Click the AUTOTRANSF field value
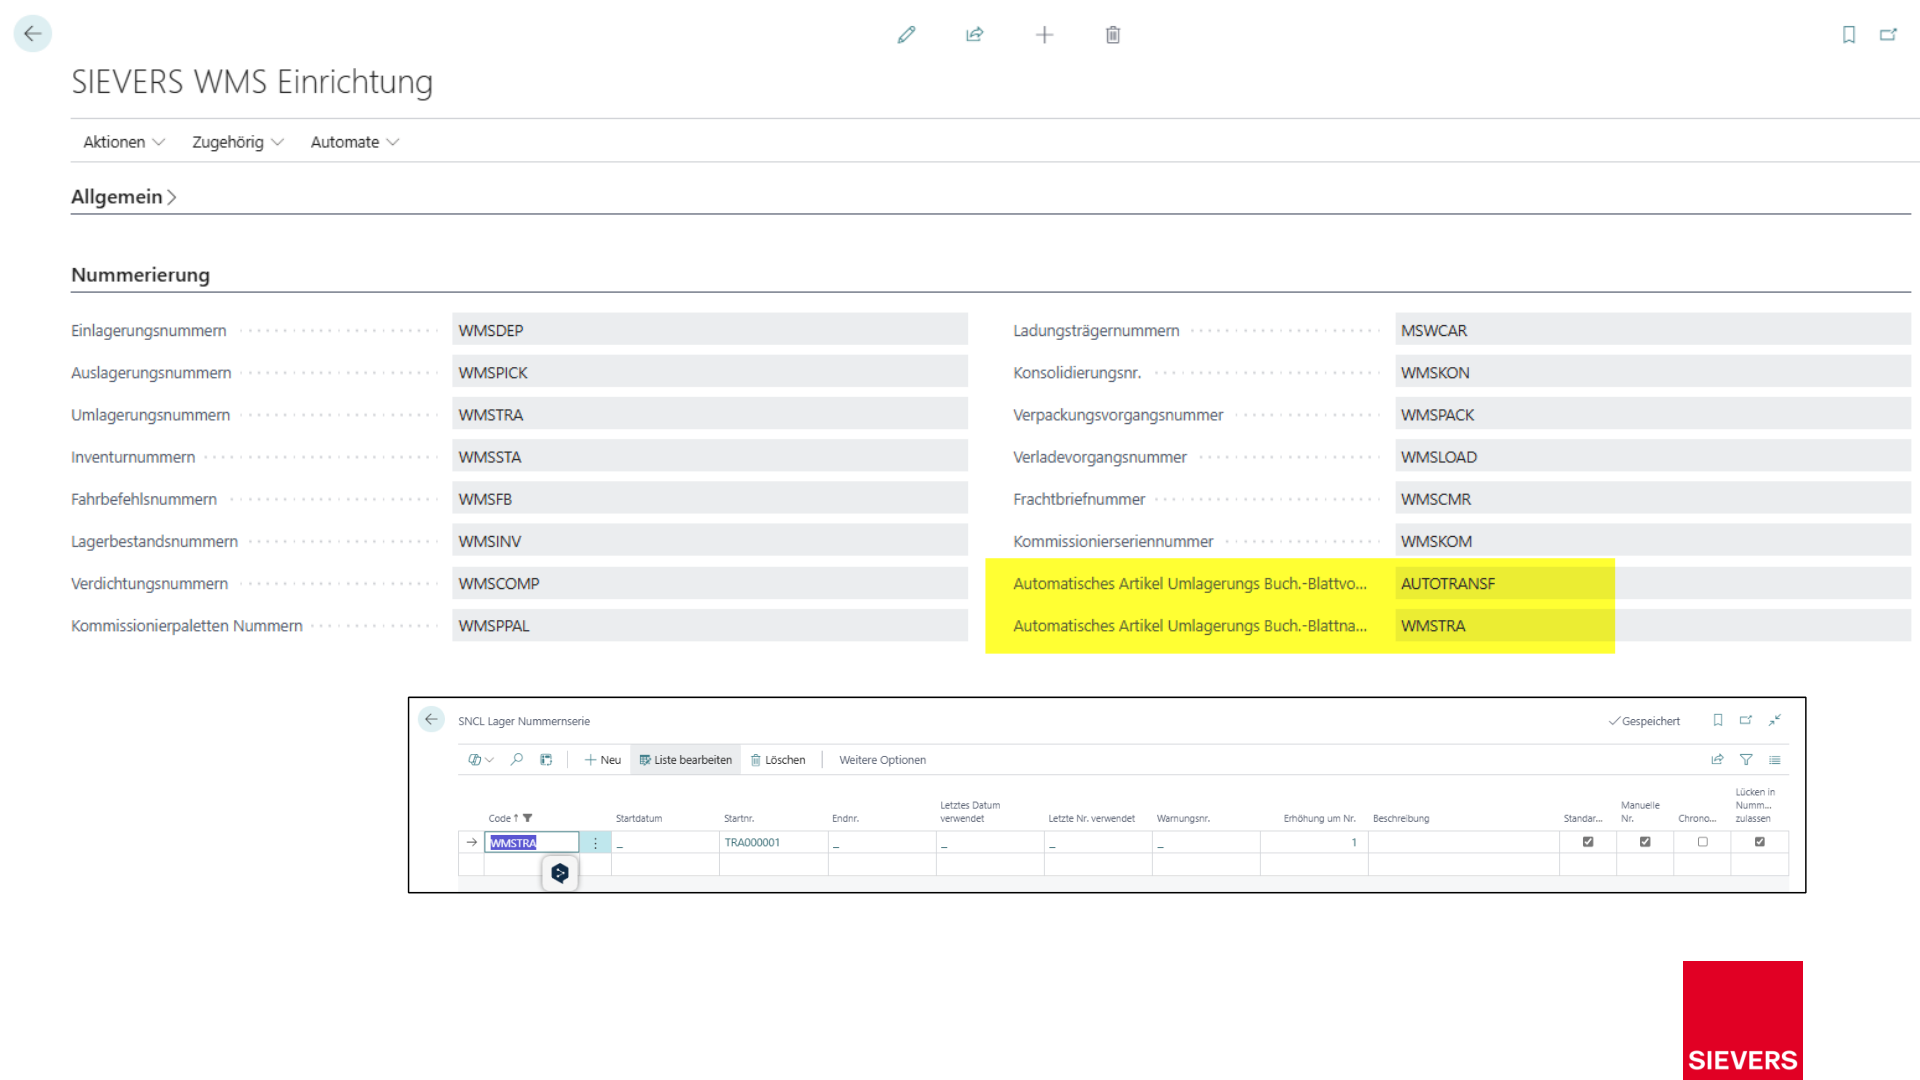 point(1652,582)
